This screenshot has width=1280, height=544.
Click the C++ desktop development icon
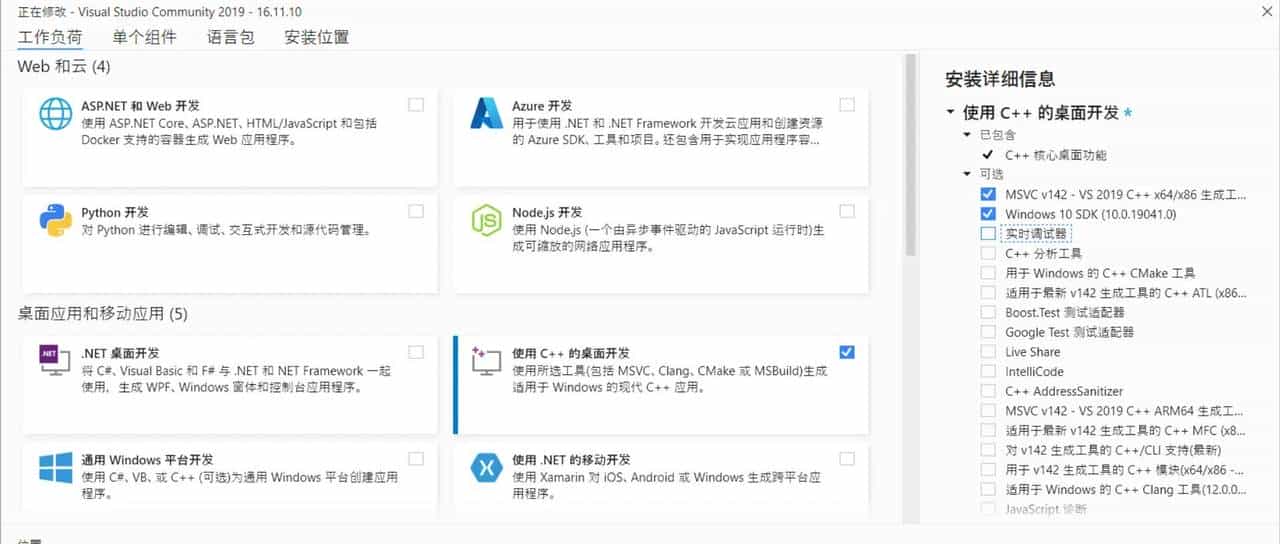pos(487,359)
